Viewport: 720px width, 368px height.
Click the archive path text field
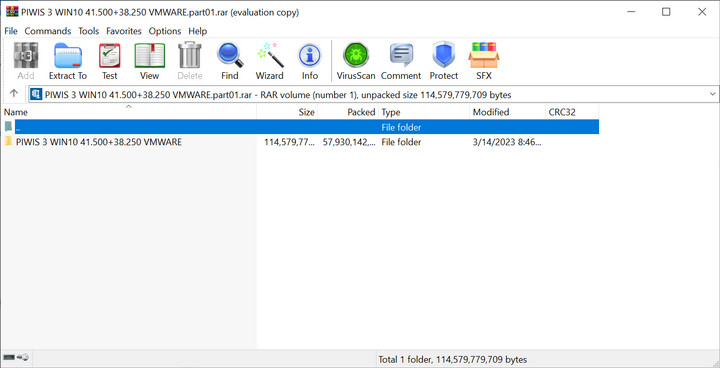tap(375, 95)
